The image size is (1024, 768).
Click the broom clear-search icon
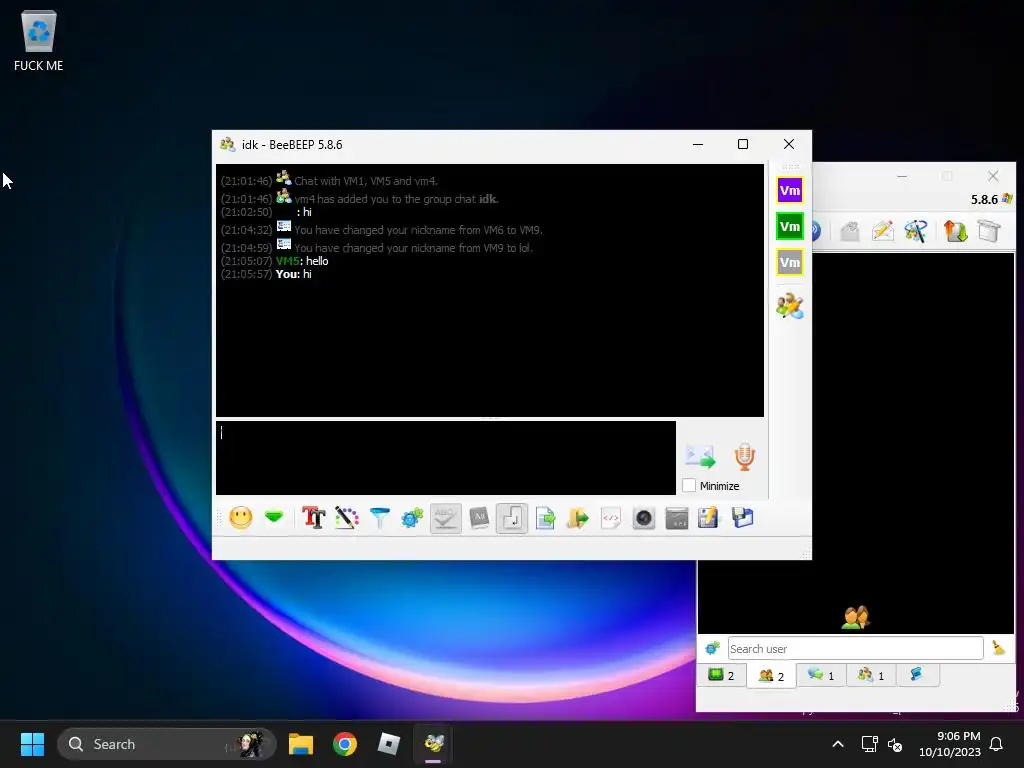click(x=998, y=648)
